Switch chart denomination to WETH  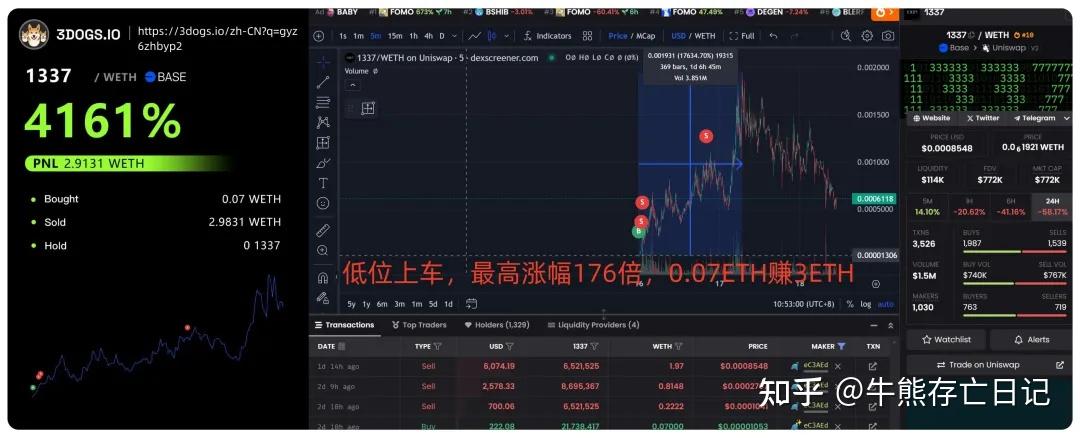pos(705,36)
